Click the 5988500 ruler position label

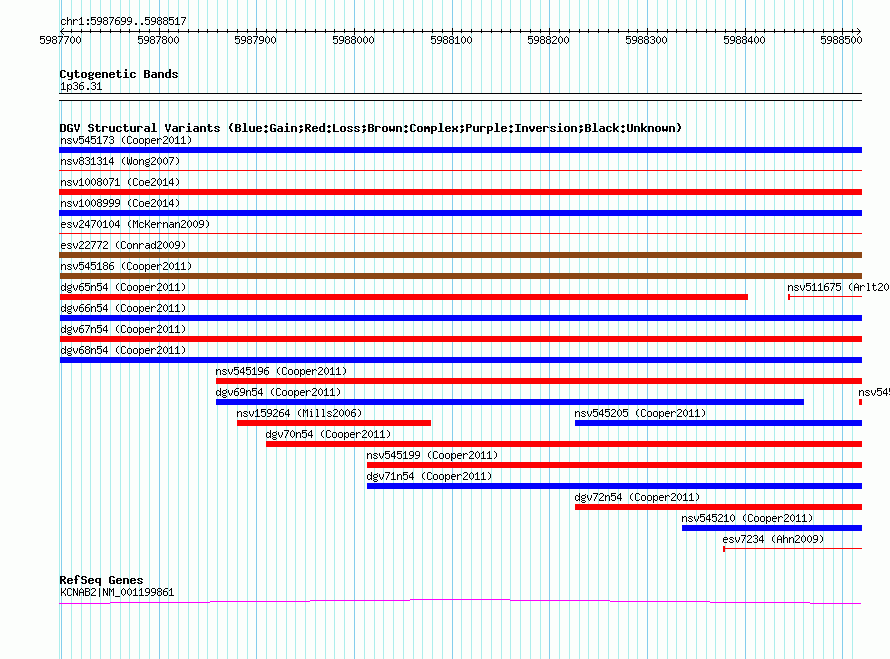pos(841,40)
